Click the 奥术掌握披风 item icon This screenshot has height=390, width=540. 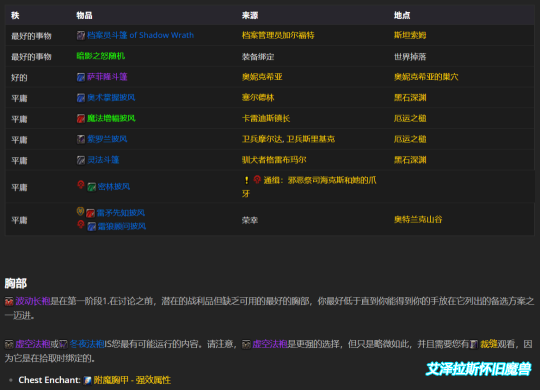coord(81,98)
